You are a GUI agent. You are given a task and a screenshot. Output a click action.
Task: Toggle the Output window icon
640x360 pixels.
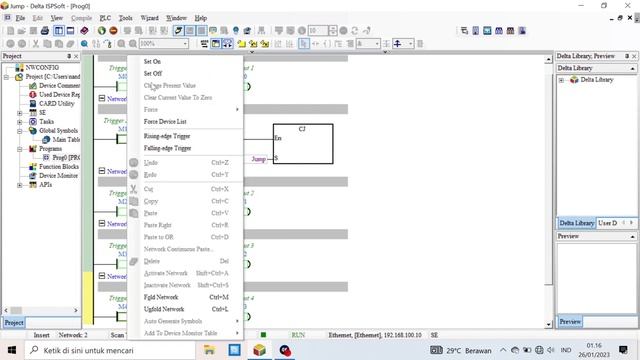(70, 31)
